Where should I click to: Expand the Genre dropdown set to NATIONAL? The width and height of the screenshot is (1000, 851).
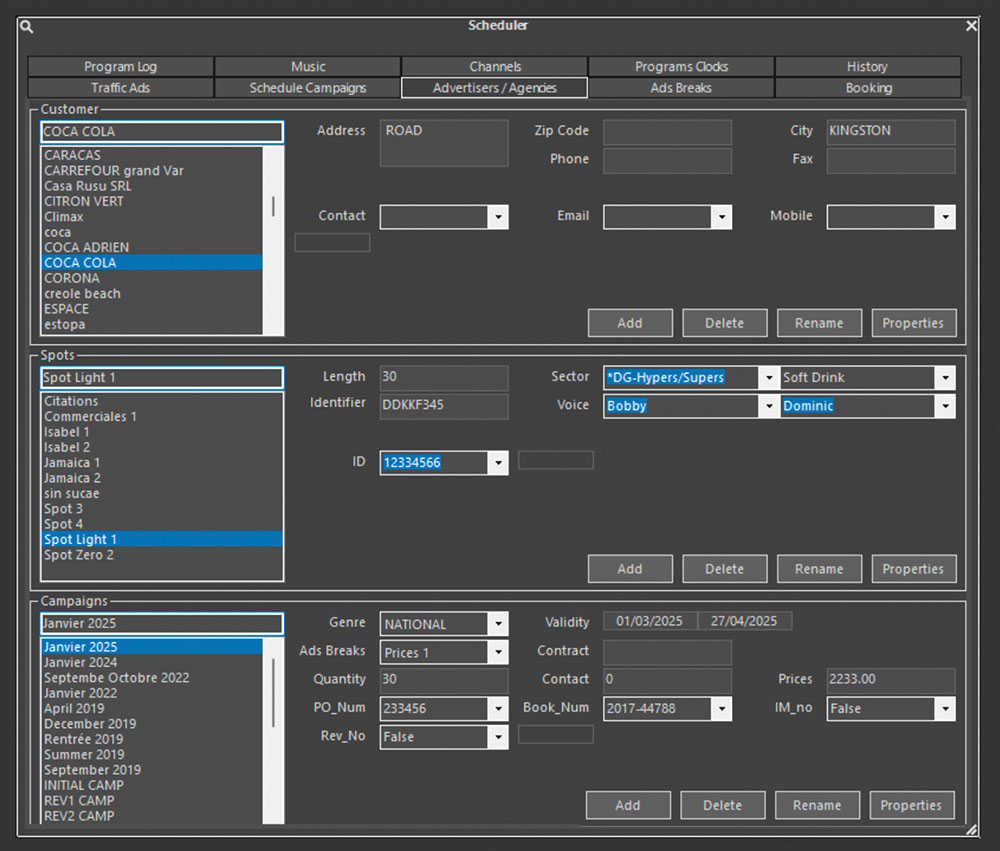click(498, 624)
